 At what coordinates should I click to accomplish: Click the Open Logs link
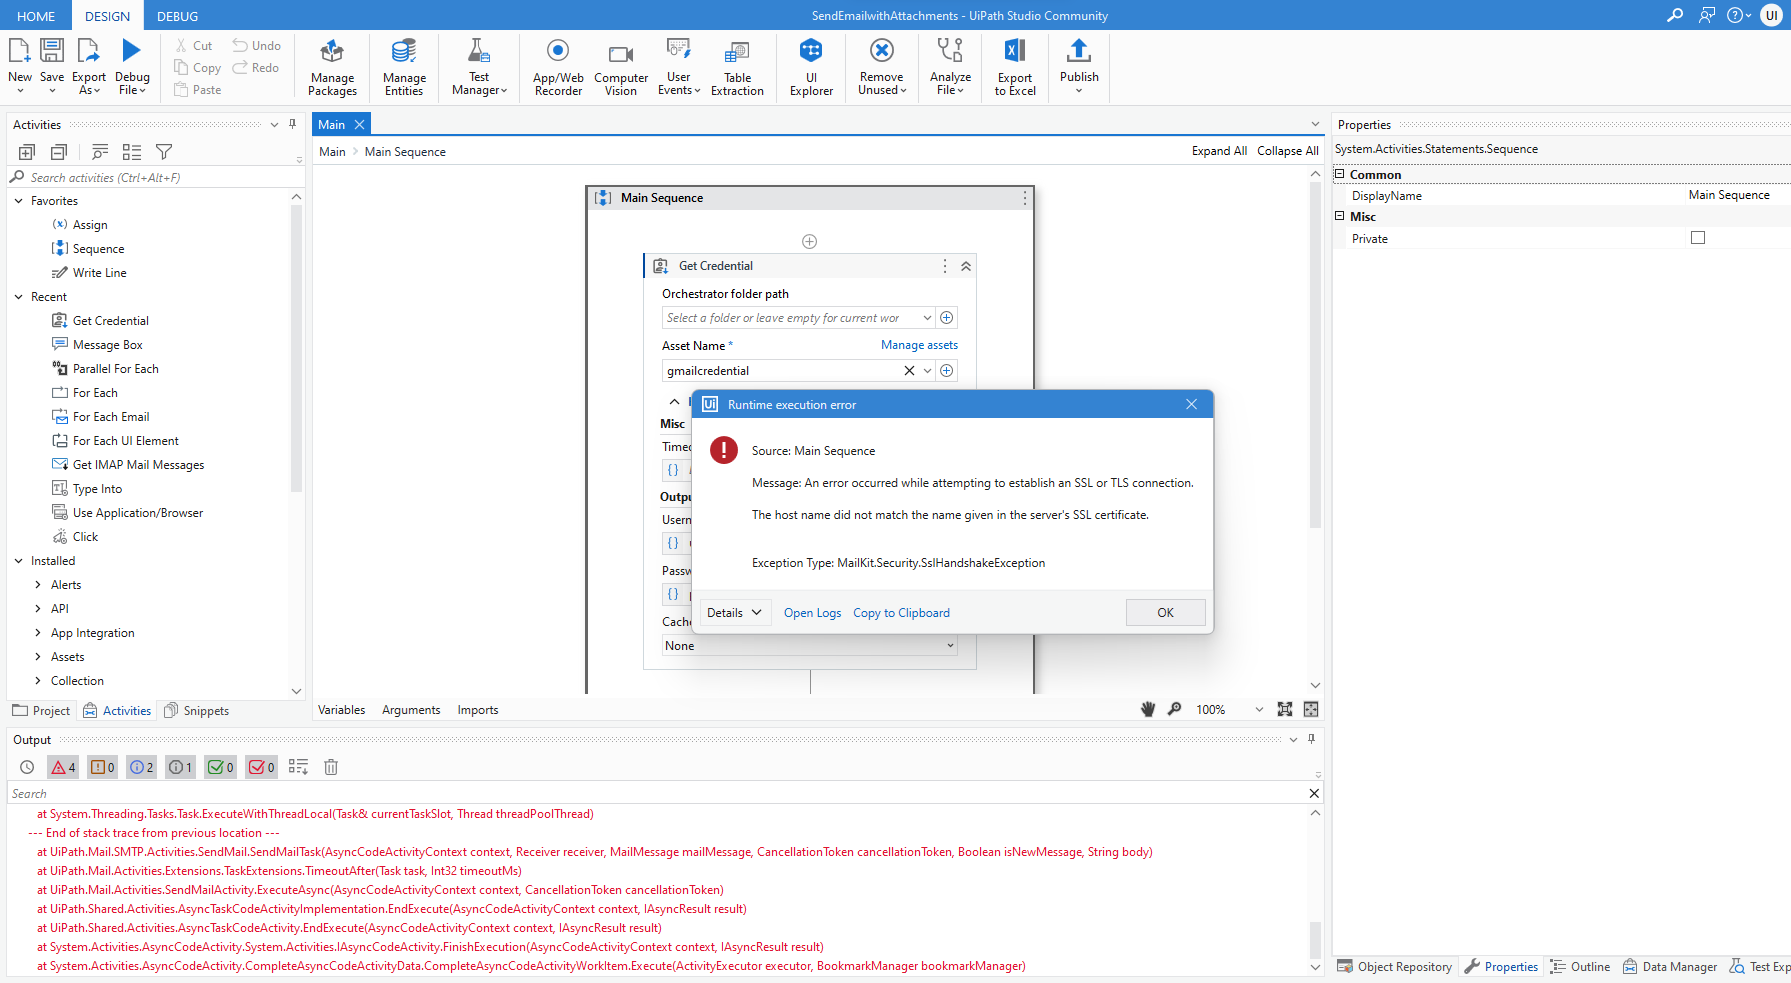click(812, 613)
